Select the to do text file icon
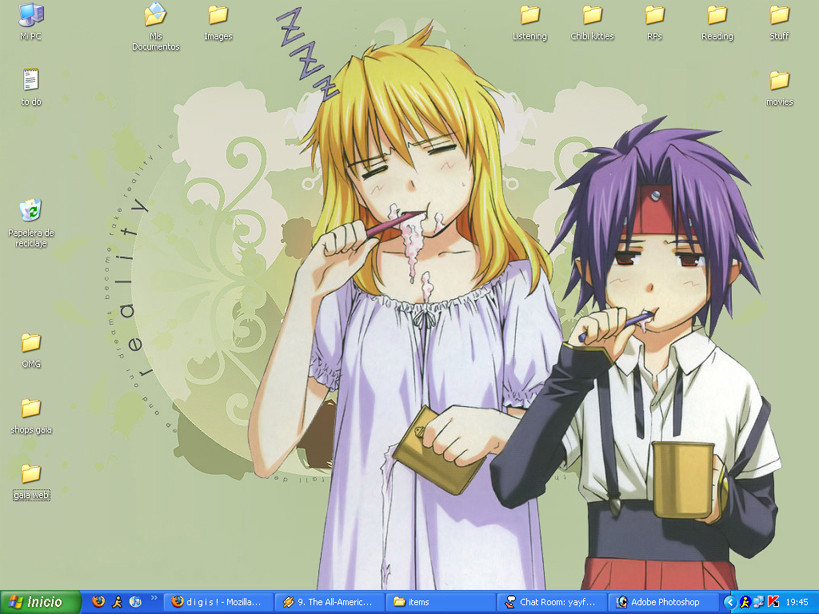 click(x=31, y=87)
